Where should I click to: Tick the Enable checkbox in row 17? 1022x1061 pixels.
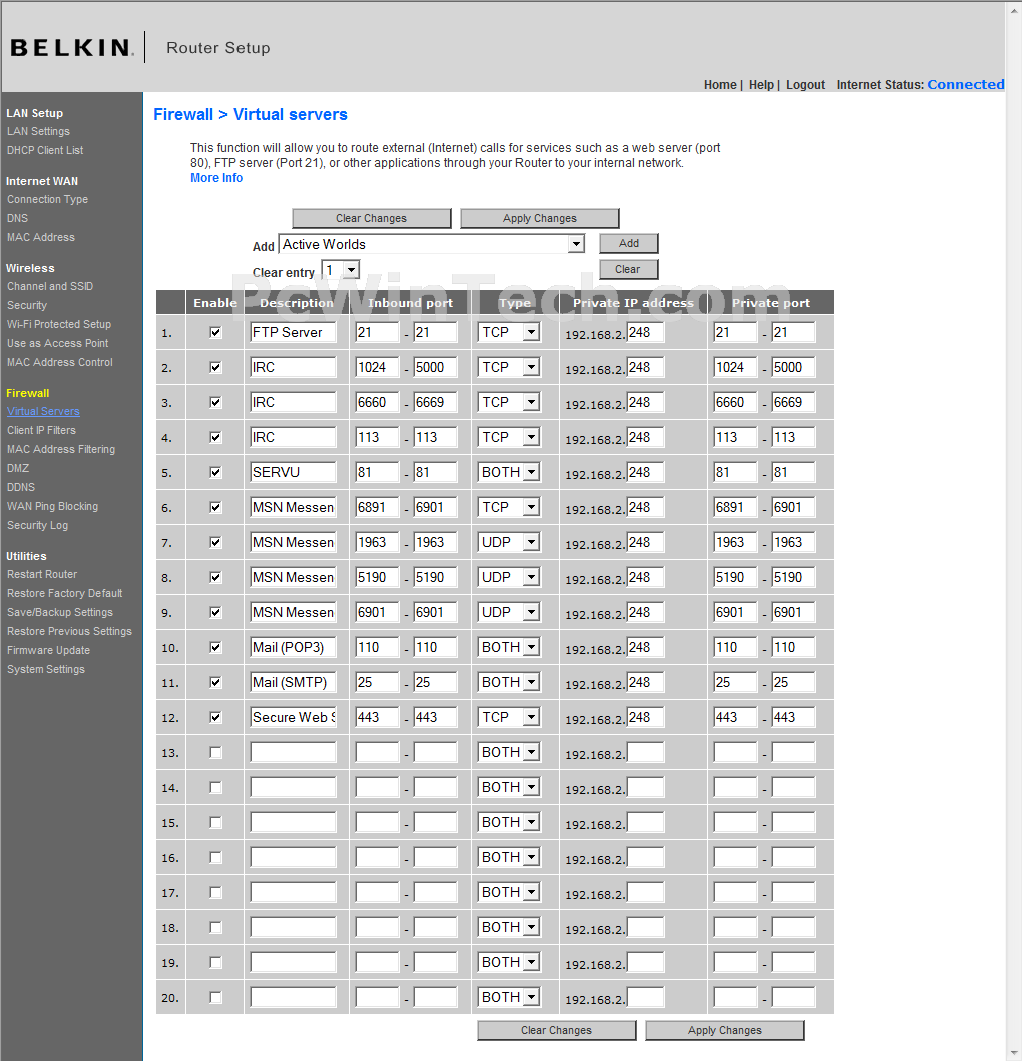[215, 893]
